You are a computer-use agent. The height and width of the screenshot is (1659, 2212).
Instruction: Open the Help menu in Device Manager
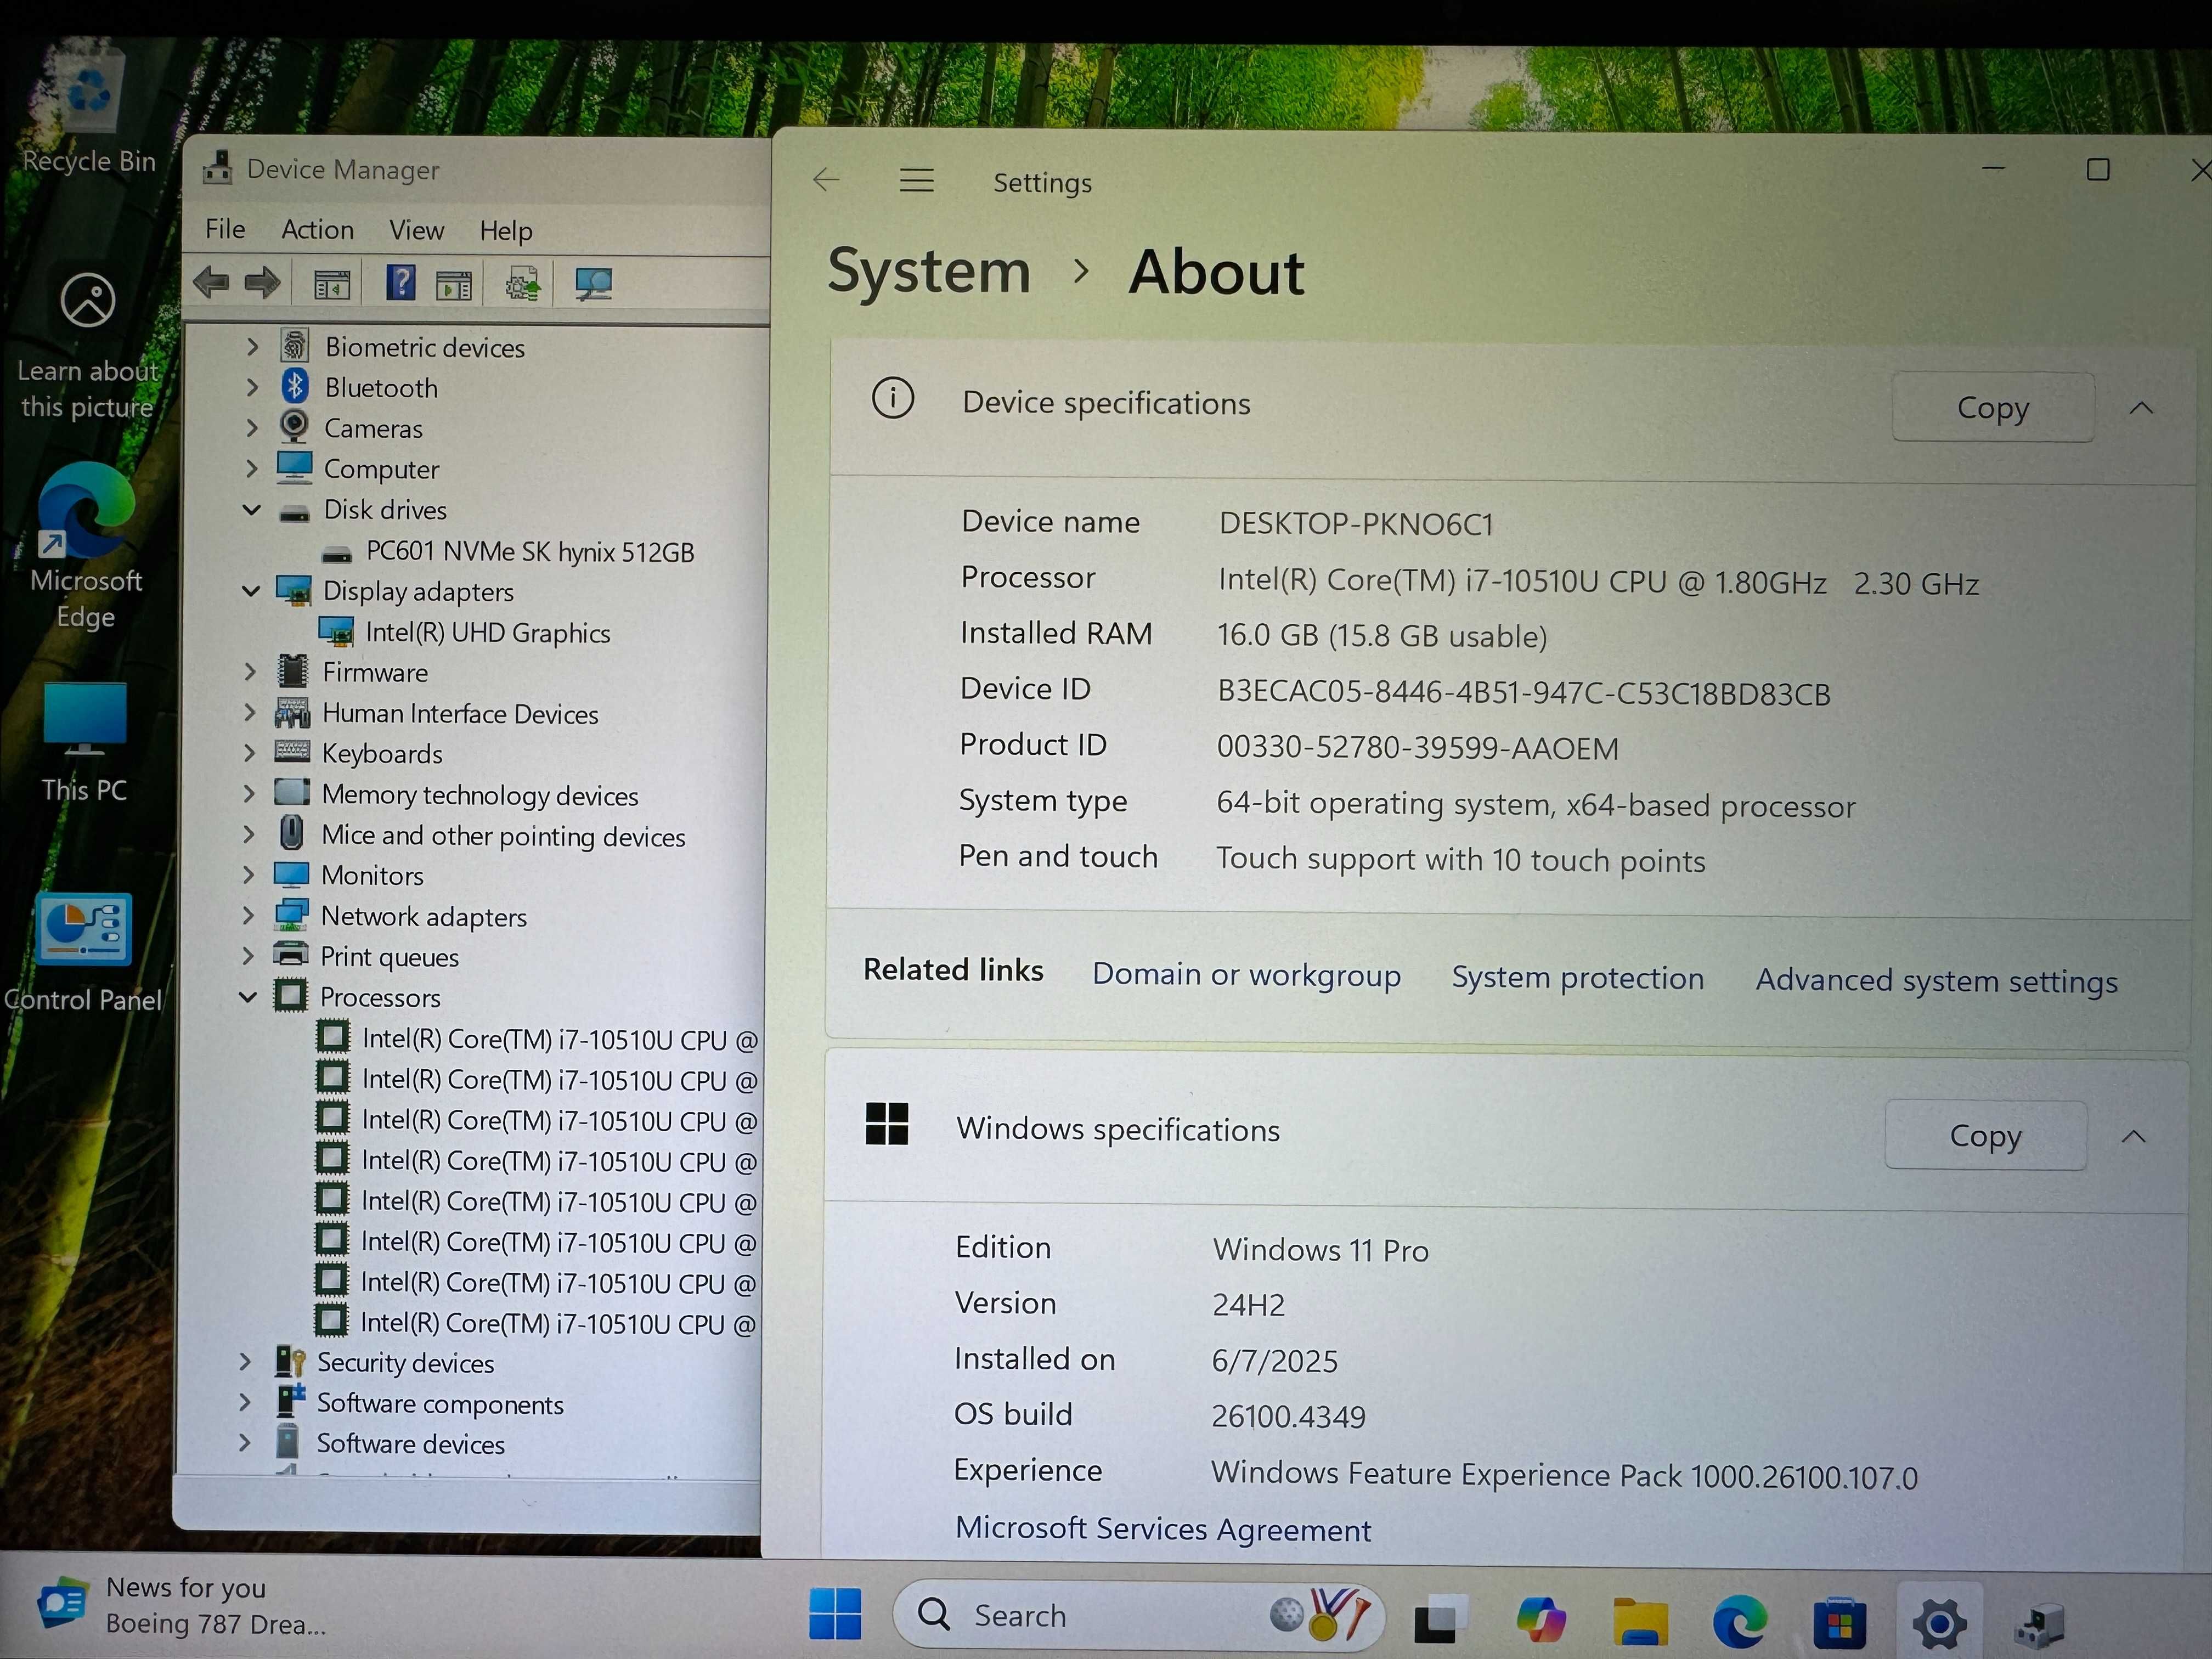coord(506,231)
